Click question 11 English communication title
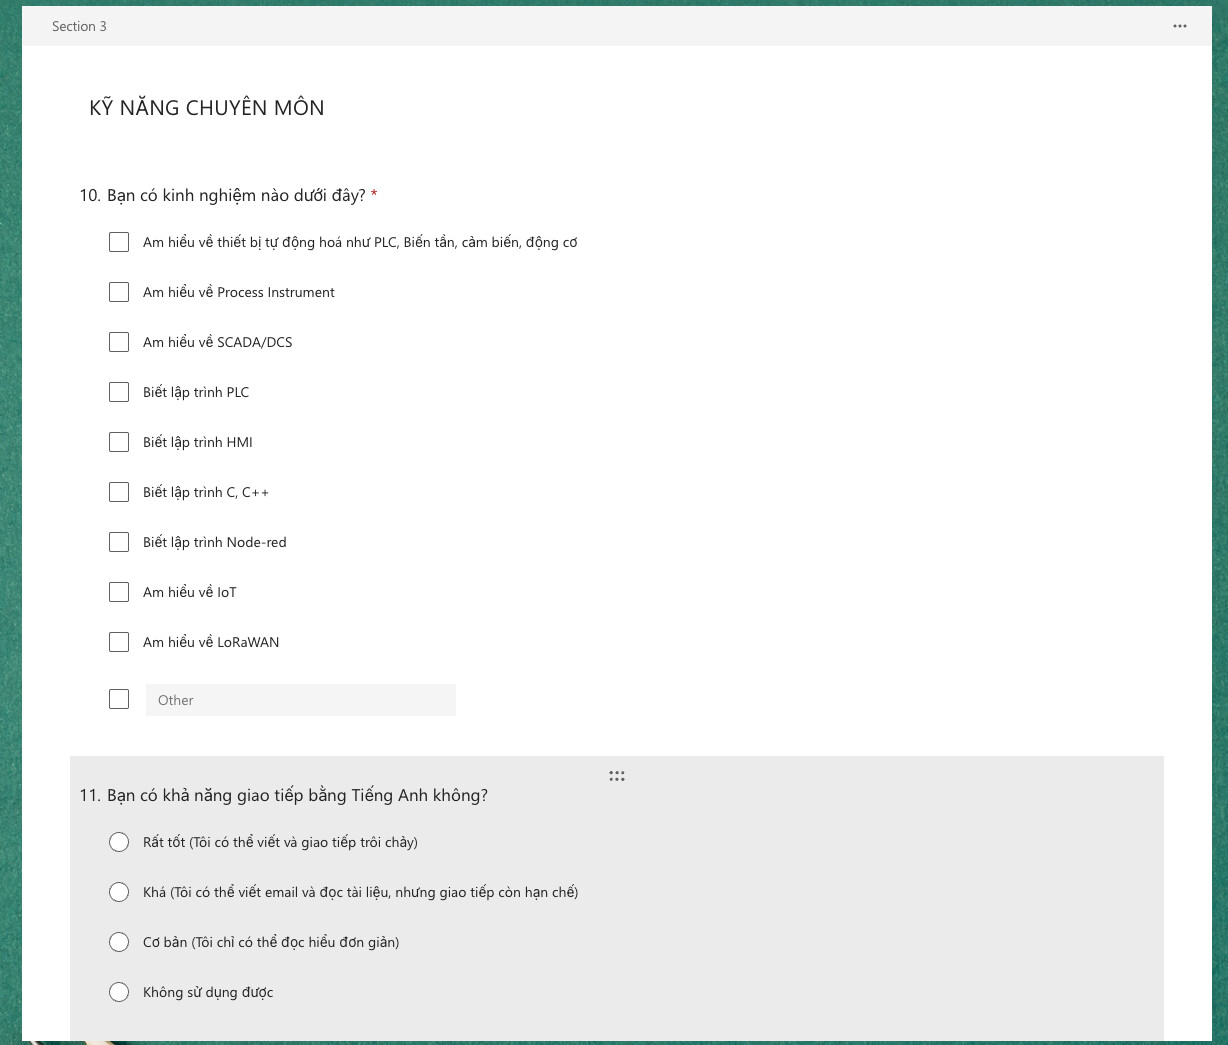 (297, 796)
